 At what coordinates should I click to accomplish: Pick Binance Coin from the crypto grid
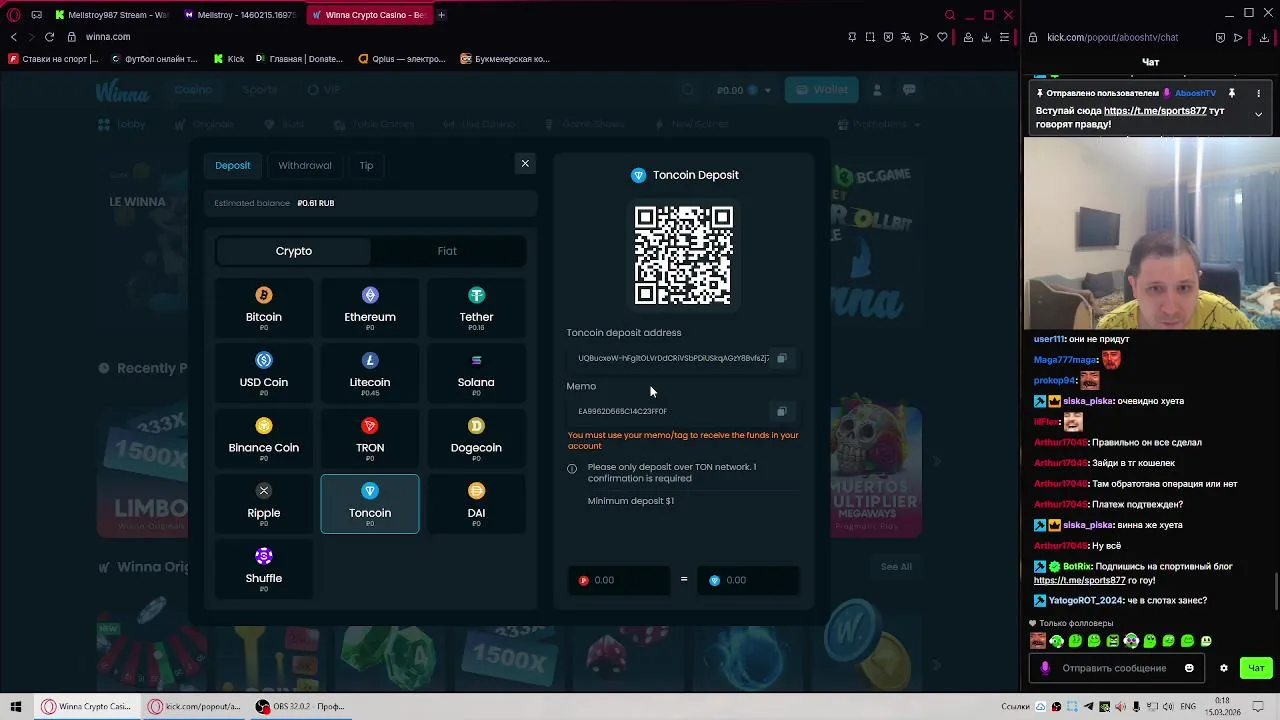(264, 438)
